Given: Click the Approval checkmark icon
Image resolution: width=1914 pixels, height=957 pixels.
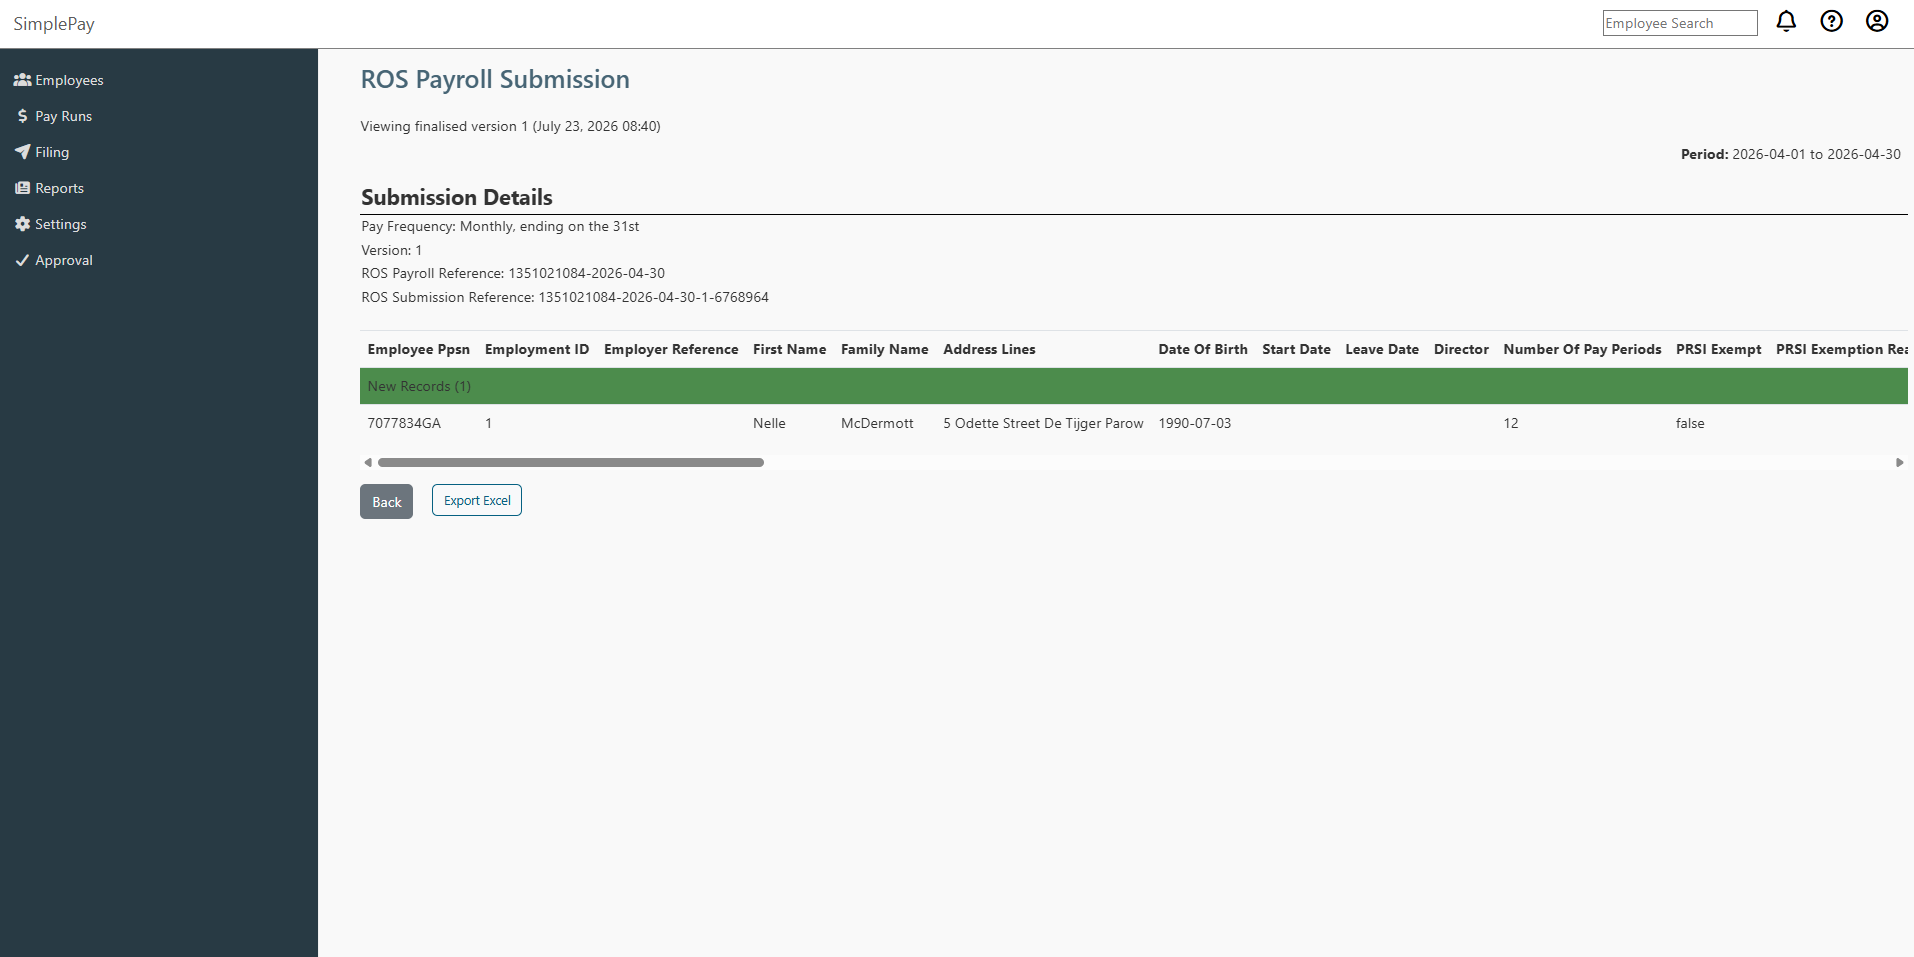Looking at the screenshot, I should coord(22,260).
